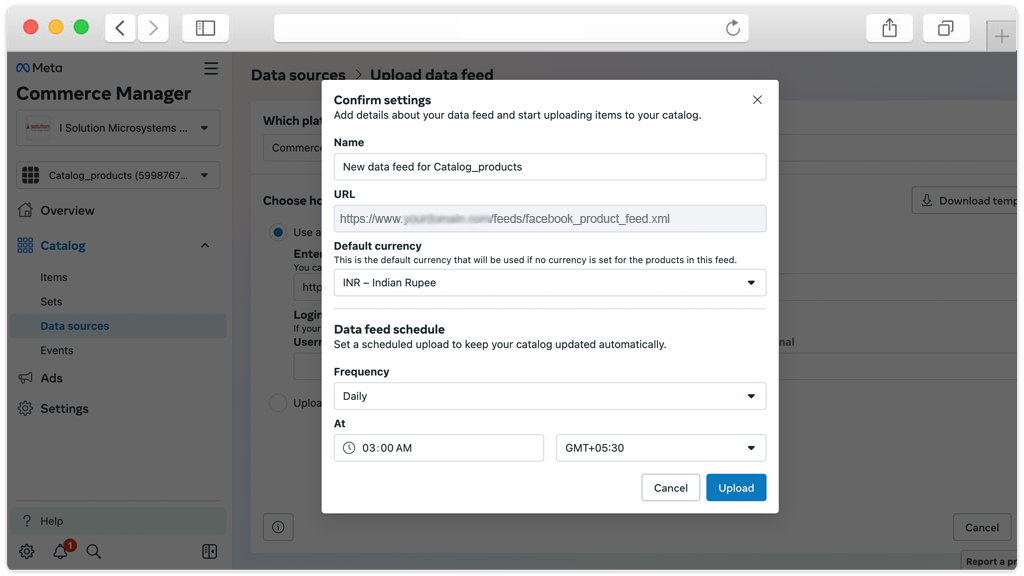Click the info circle icon
Image resolution: width=1024 pixels, height=576 pixels.
[278, 527]
